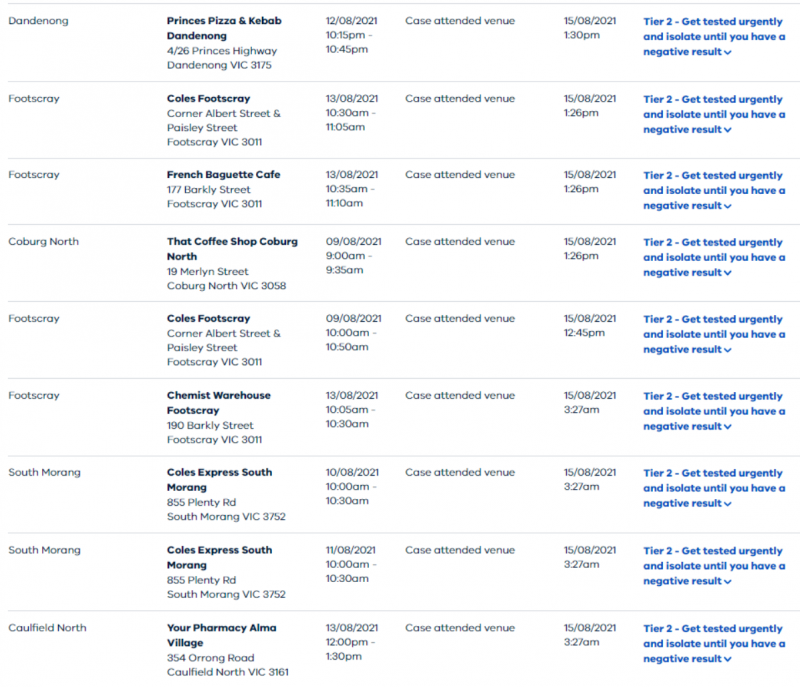Click Chemist Warehouse Footscray venue name
This screenshot has width=800, height=687.
pos(219,402)
